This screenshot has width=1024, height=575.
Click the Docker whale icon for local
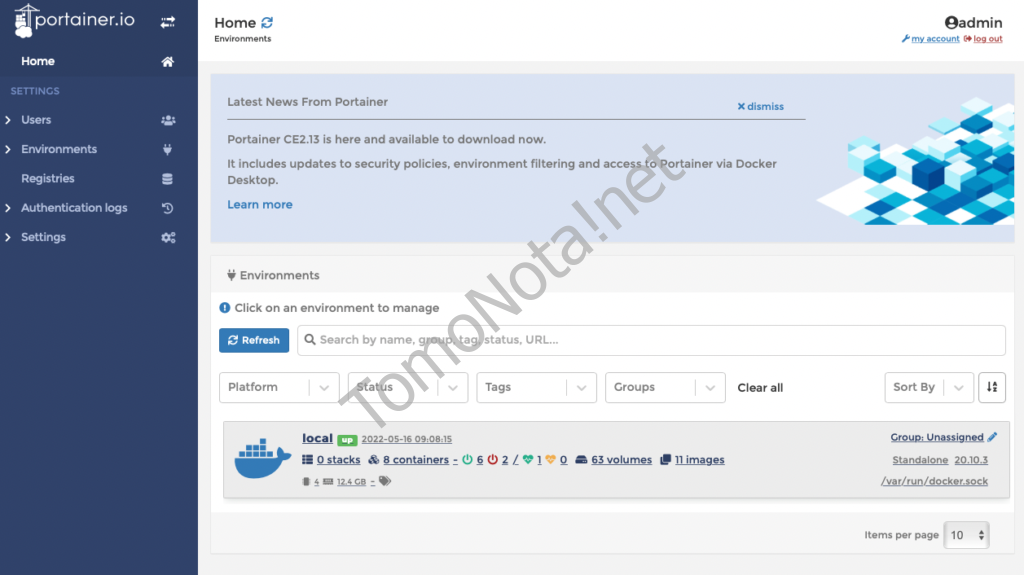coord(262,460)
